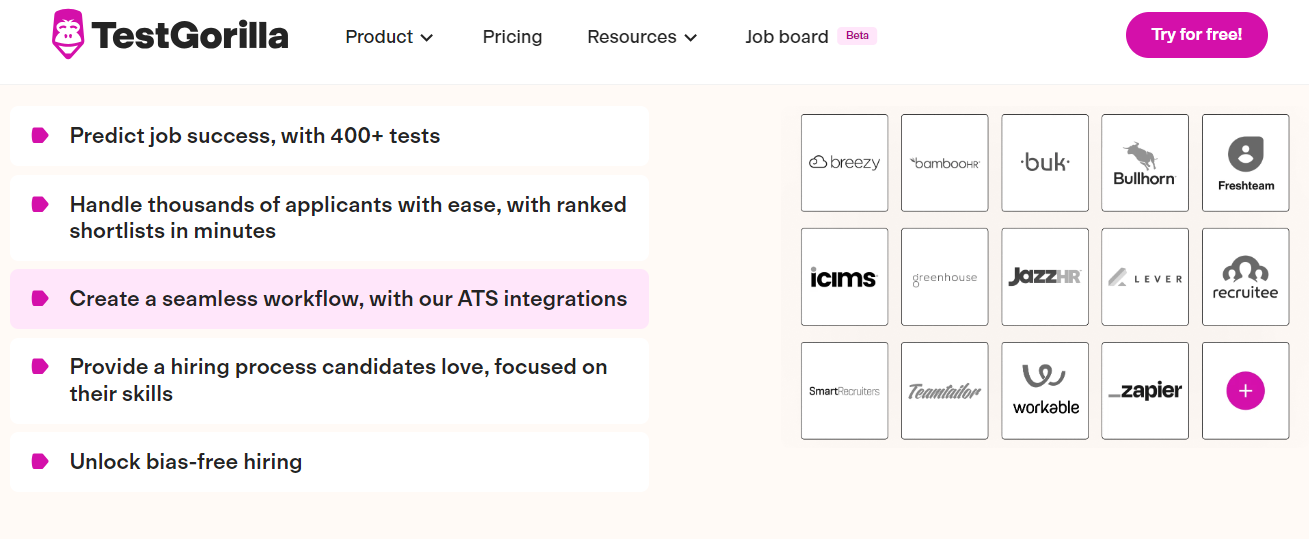The width and height of the screenshot is (1309, 539).
Task: Open the recruitee integration tile
Action: click(x=1245, y=277)
